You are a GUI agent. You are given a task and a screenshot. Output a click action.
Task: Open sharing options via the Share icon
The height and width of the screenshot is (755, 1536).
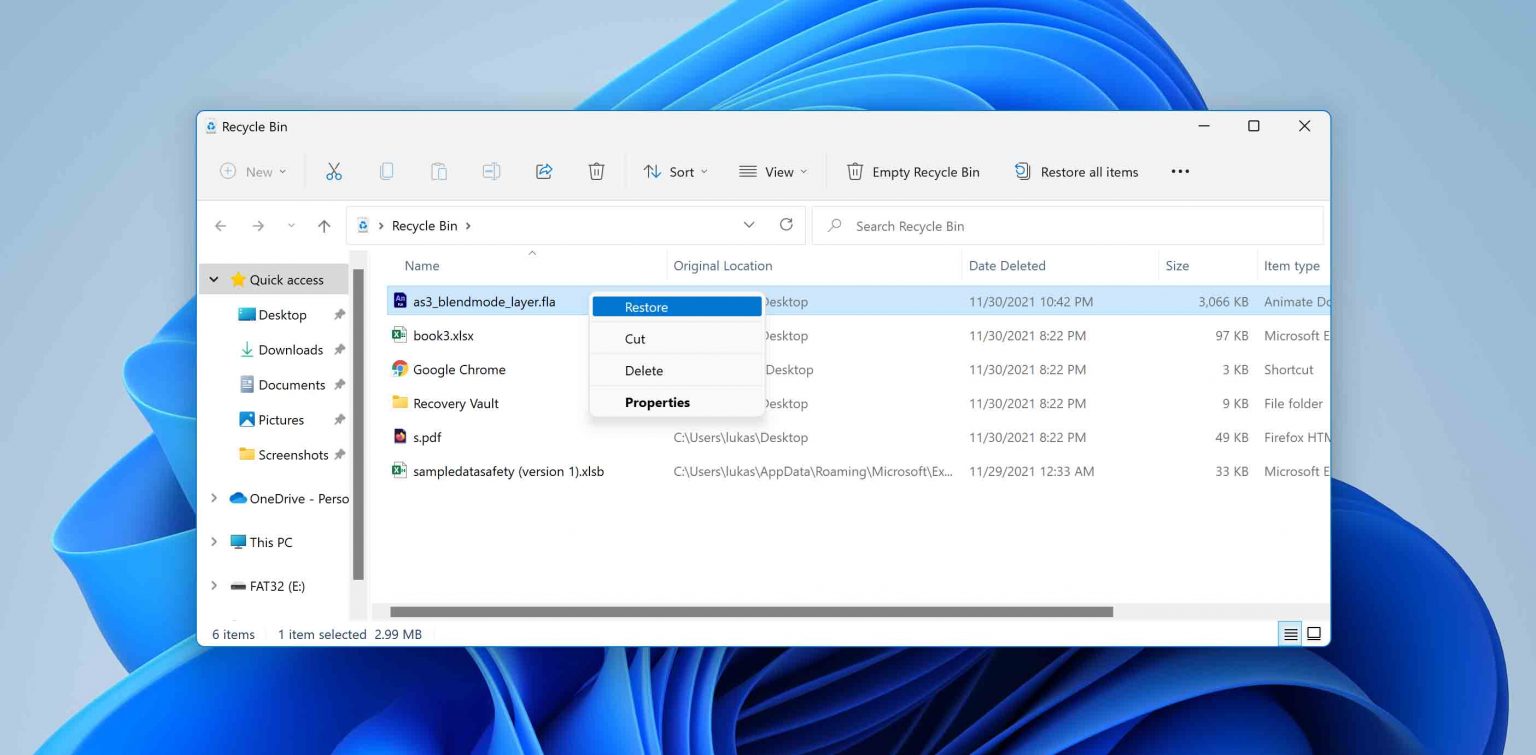[543, 171]
